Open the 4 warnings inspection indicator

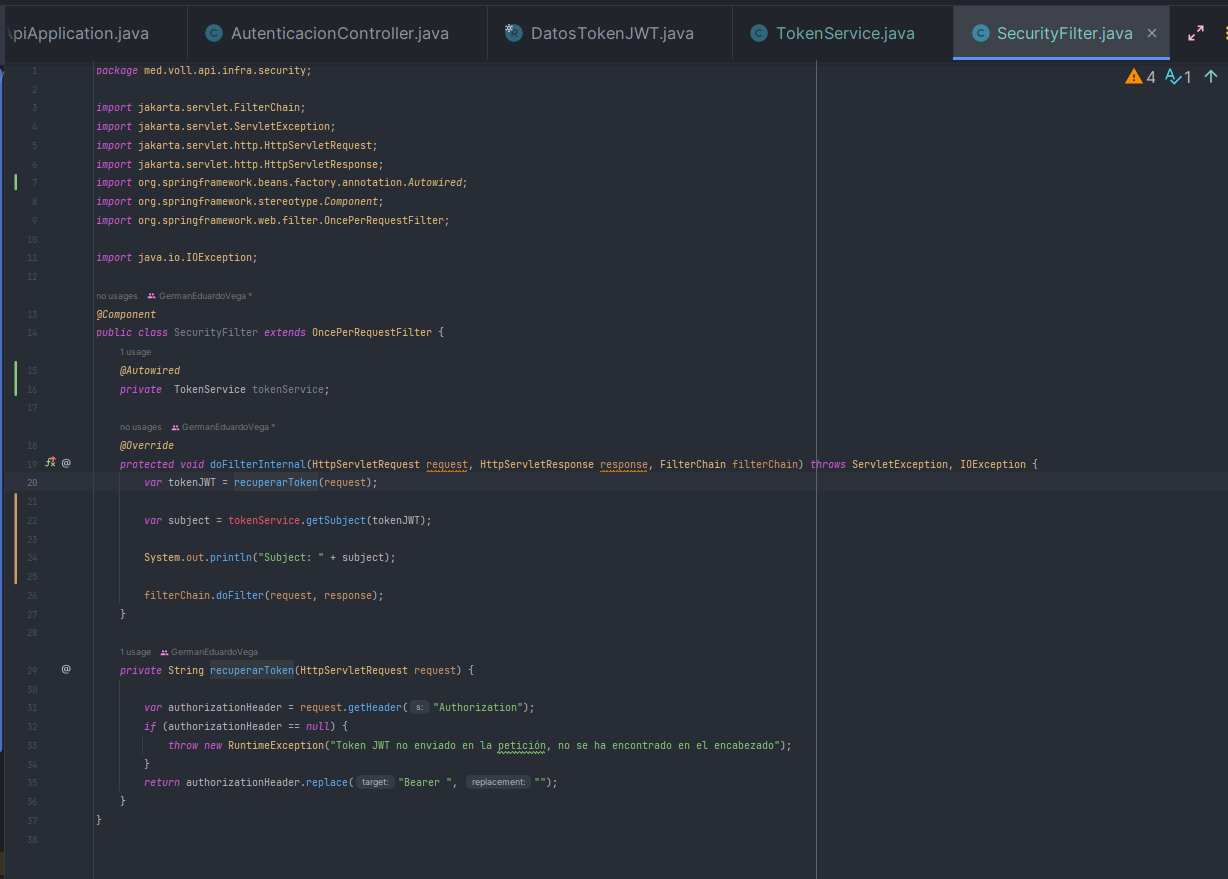1140,77
